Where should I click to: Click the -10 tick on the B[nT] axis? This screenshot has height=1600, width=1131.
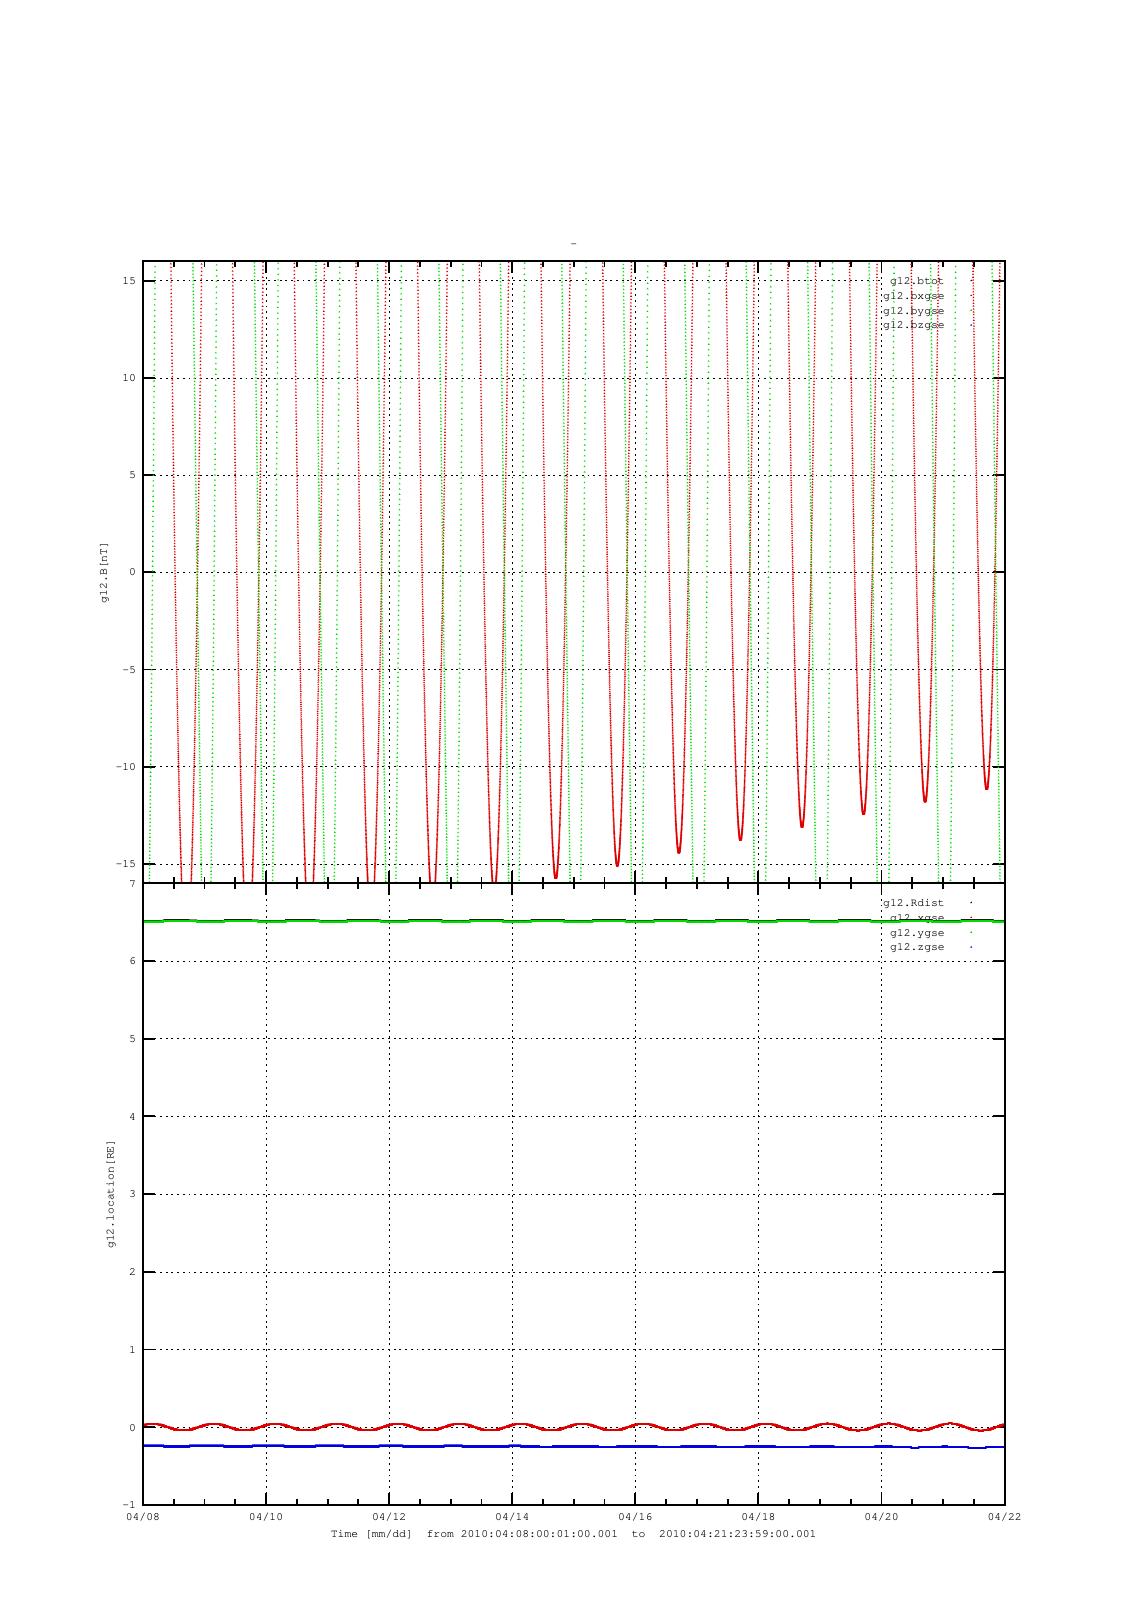[126, 767]
